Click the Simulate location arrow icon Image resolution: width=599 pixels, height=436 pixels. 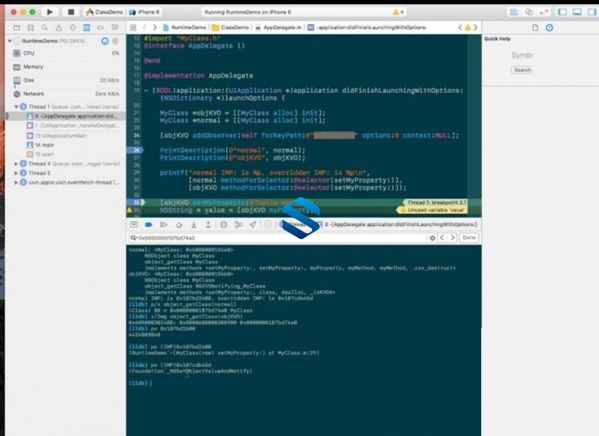253,225
